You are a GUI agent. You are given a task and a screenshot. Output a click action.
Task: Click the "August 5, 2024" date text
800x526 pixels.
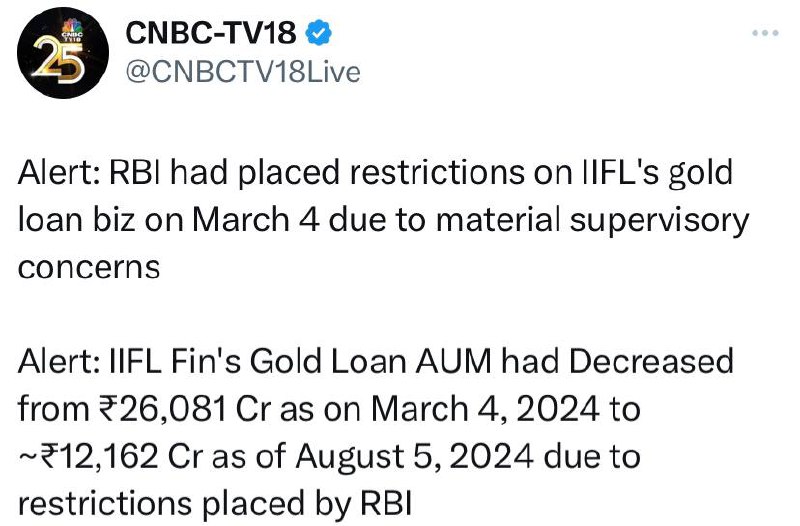(415, 456)
